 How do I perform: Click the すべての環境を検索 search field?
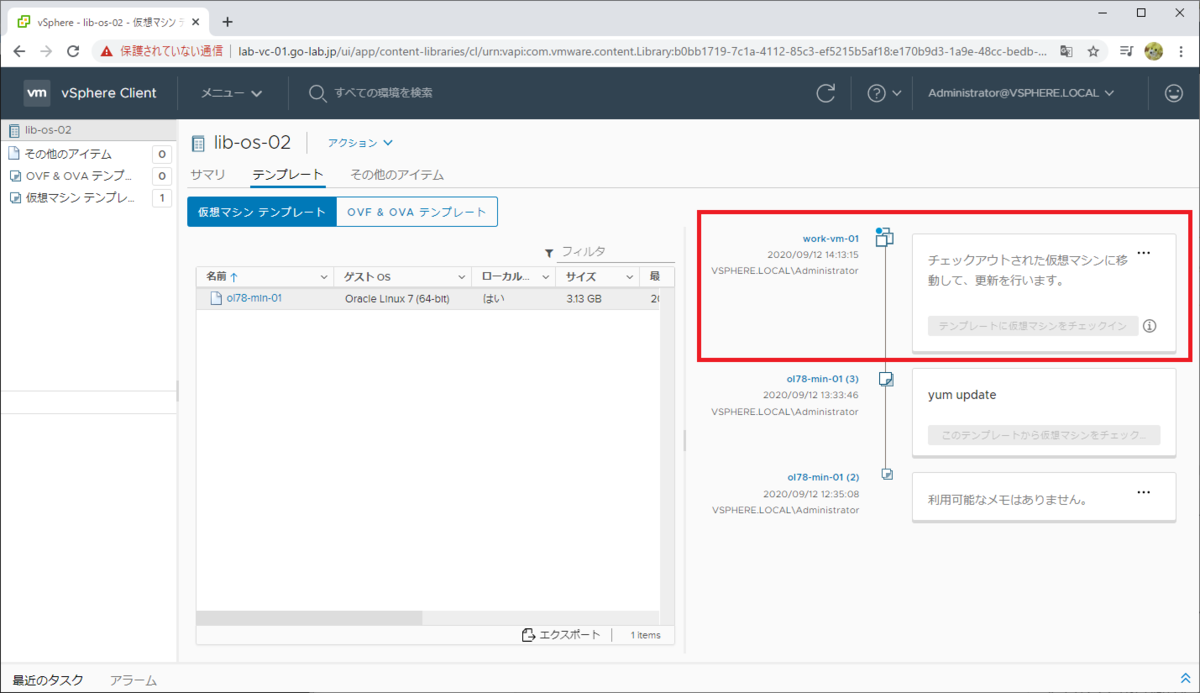pos(384,93)
